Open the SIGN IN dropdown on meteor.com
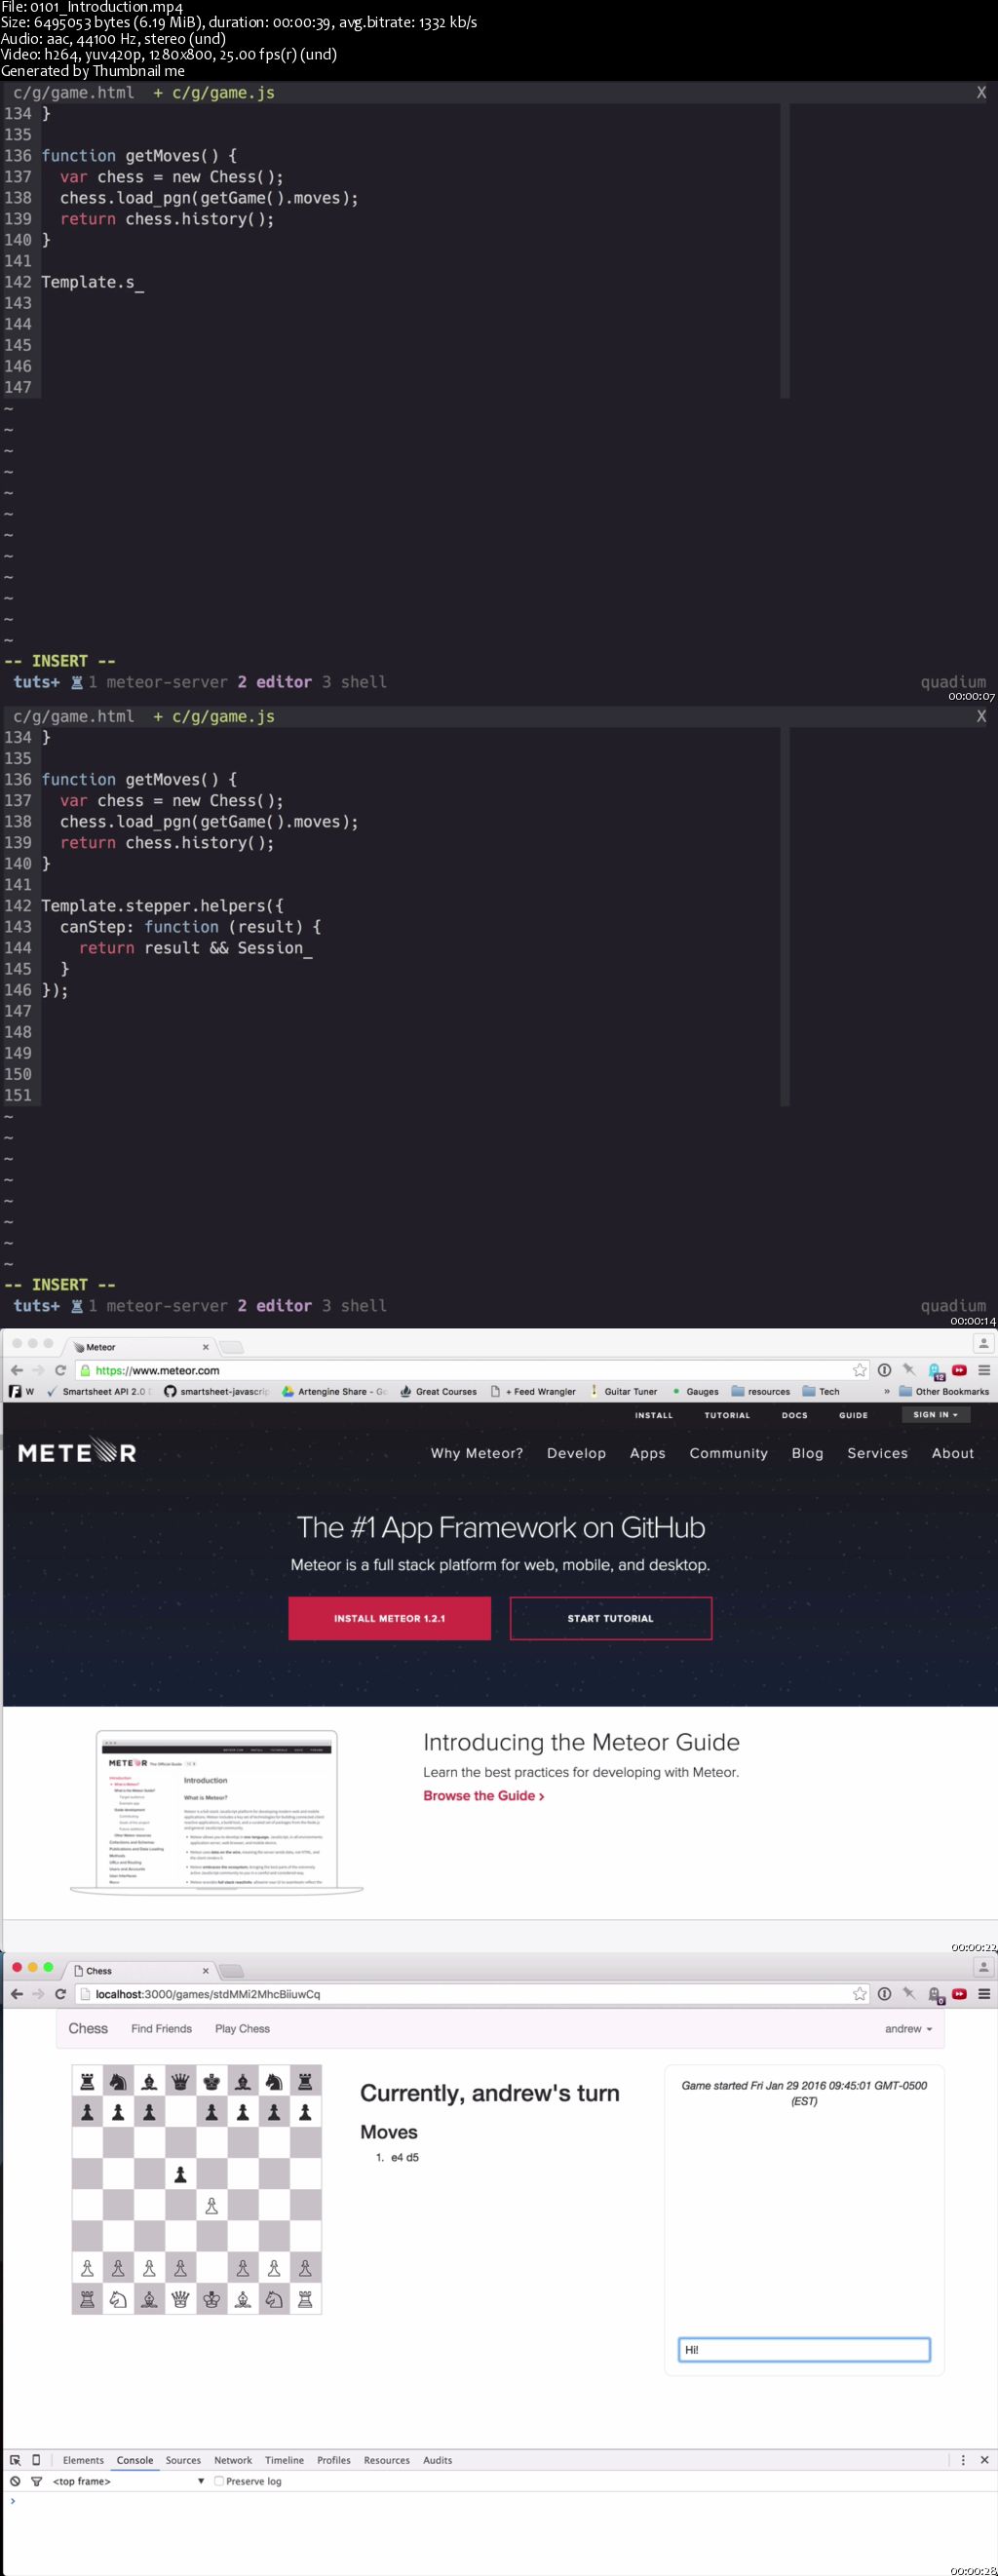 pos(935,1414)
